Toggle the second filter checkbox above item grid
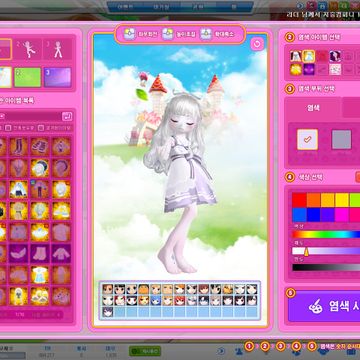Image resolution: width=360 pixels, height=360 pixels. (x=9, y=128)
